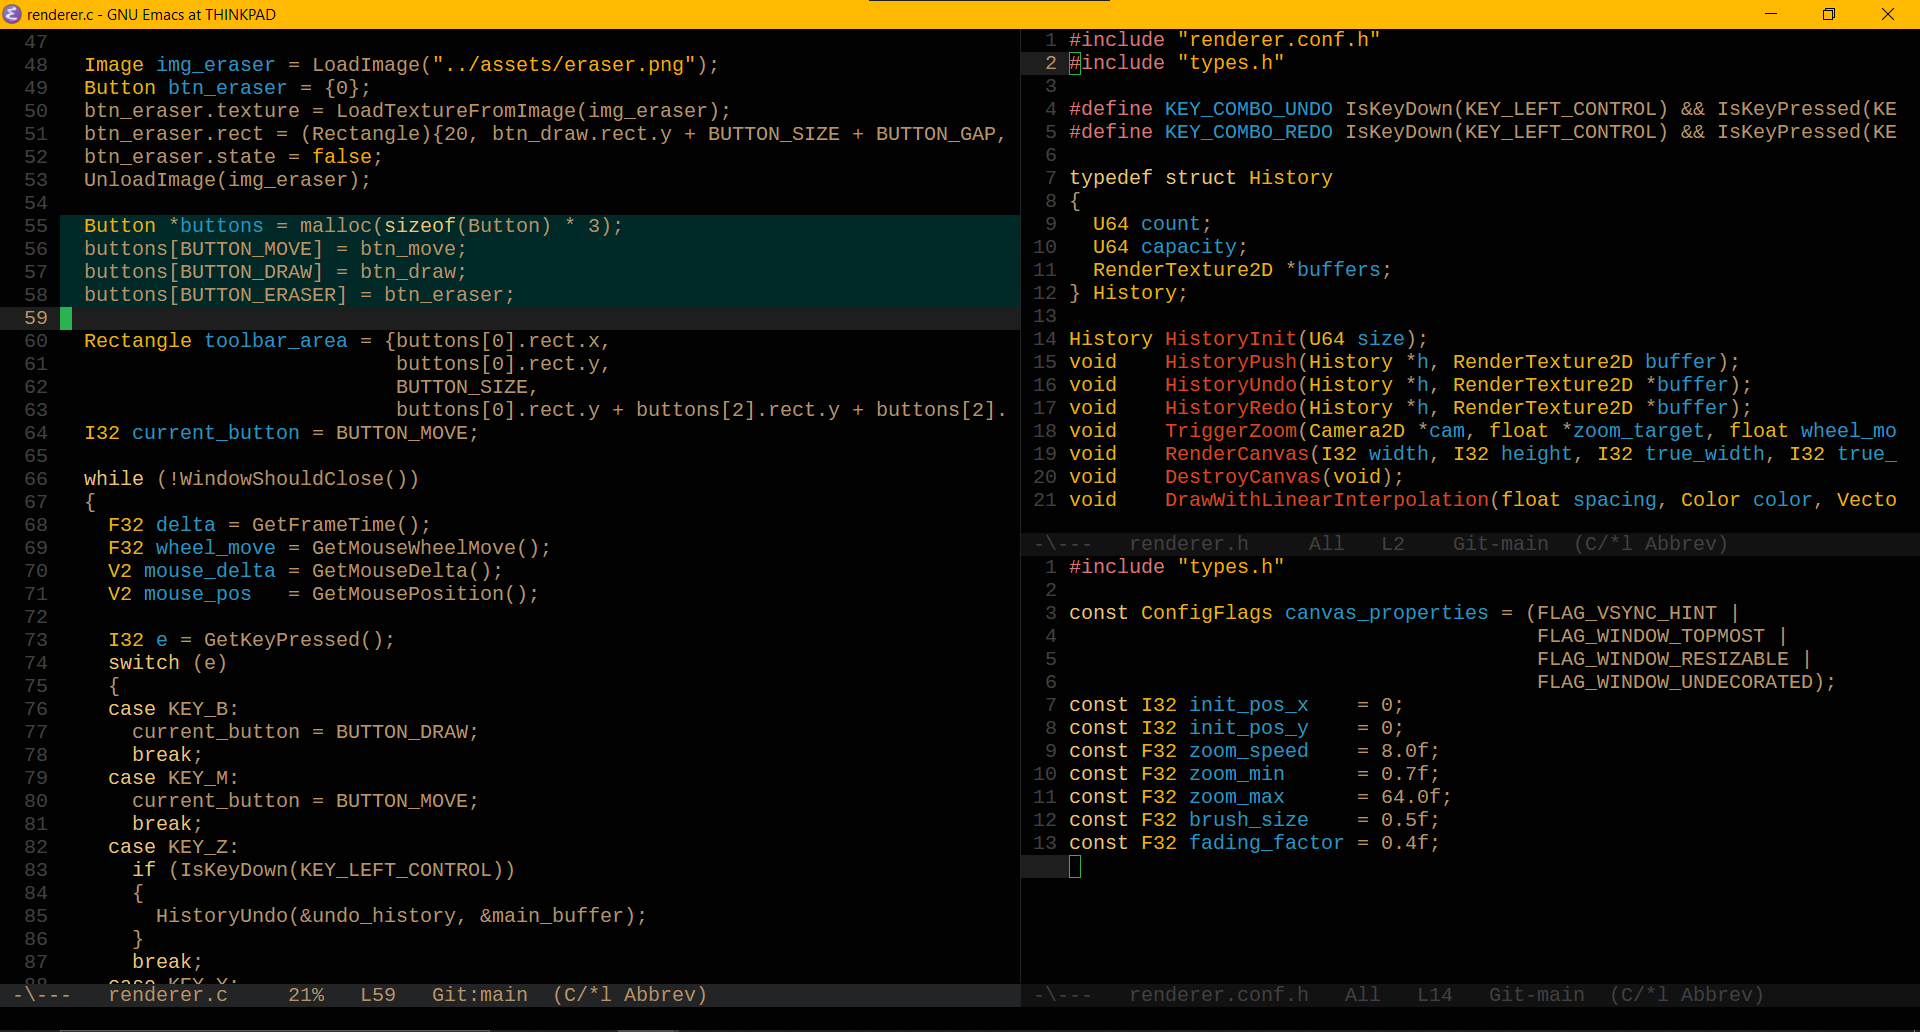Screen dimensions: 1920x1032
Task: Click renderer.h buffer name in mode line
Action: pyautogui.click(x=1189, y=544)
